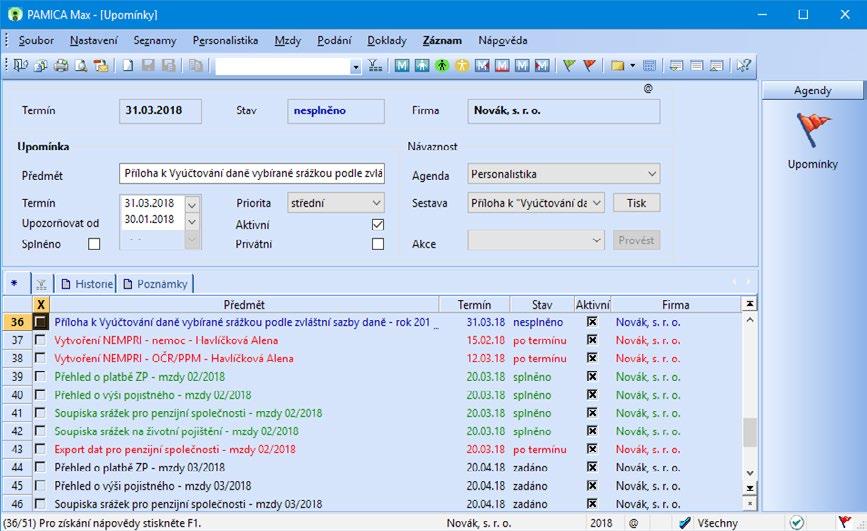Click the print toolbar icon

(61, 65)
